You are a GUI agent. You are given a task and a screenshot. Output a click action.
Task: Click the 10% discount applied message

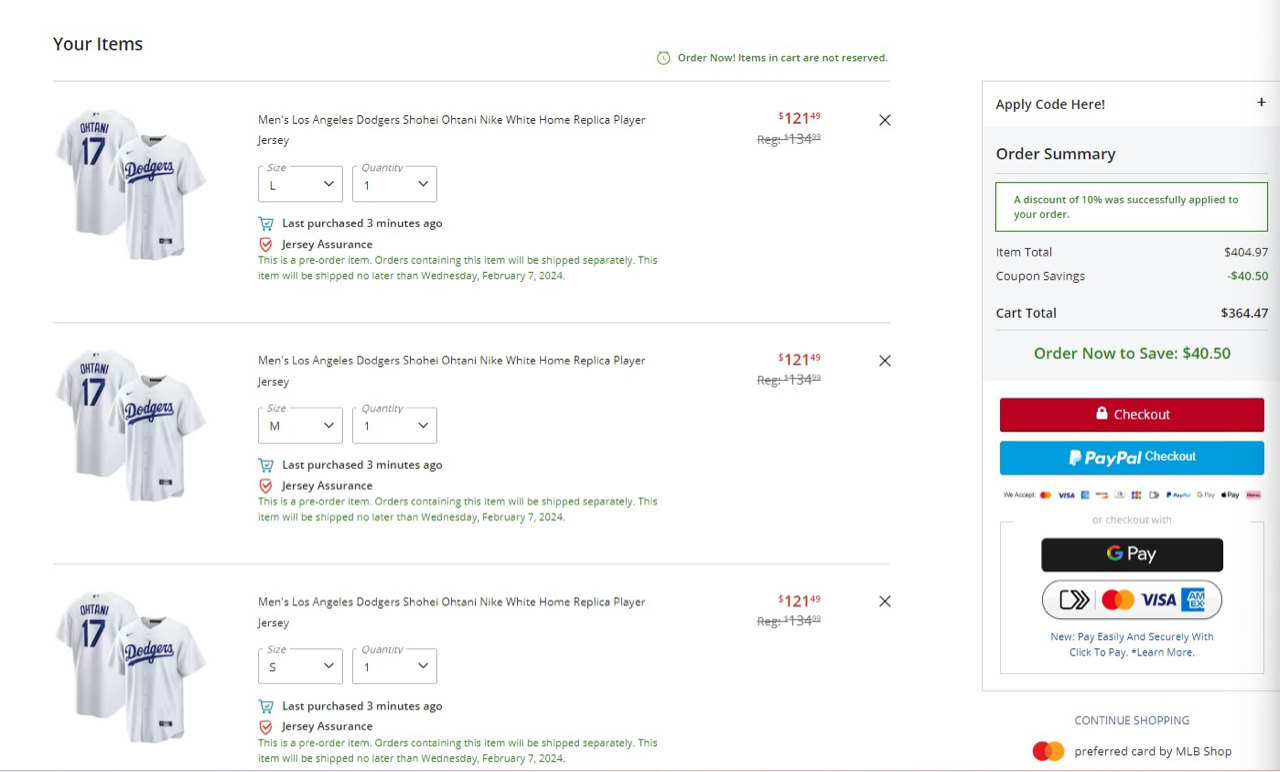1132,206
